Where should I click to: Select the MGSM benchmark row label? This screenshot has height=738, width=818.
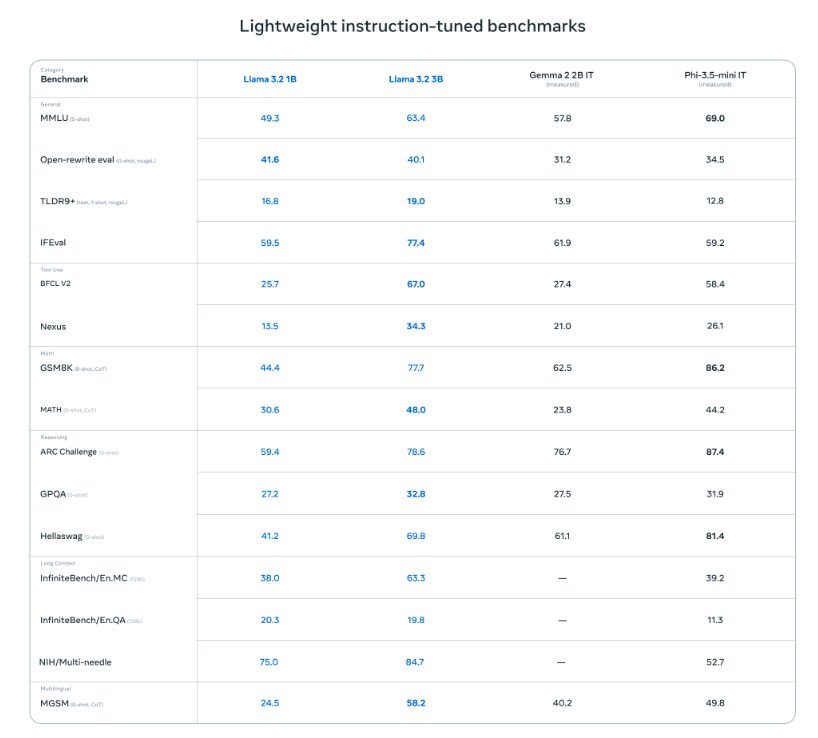pyautogui.click(x=54, y=704)
